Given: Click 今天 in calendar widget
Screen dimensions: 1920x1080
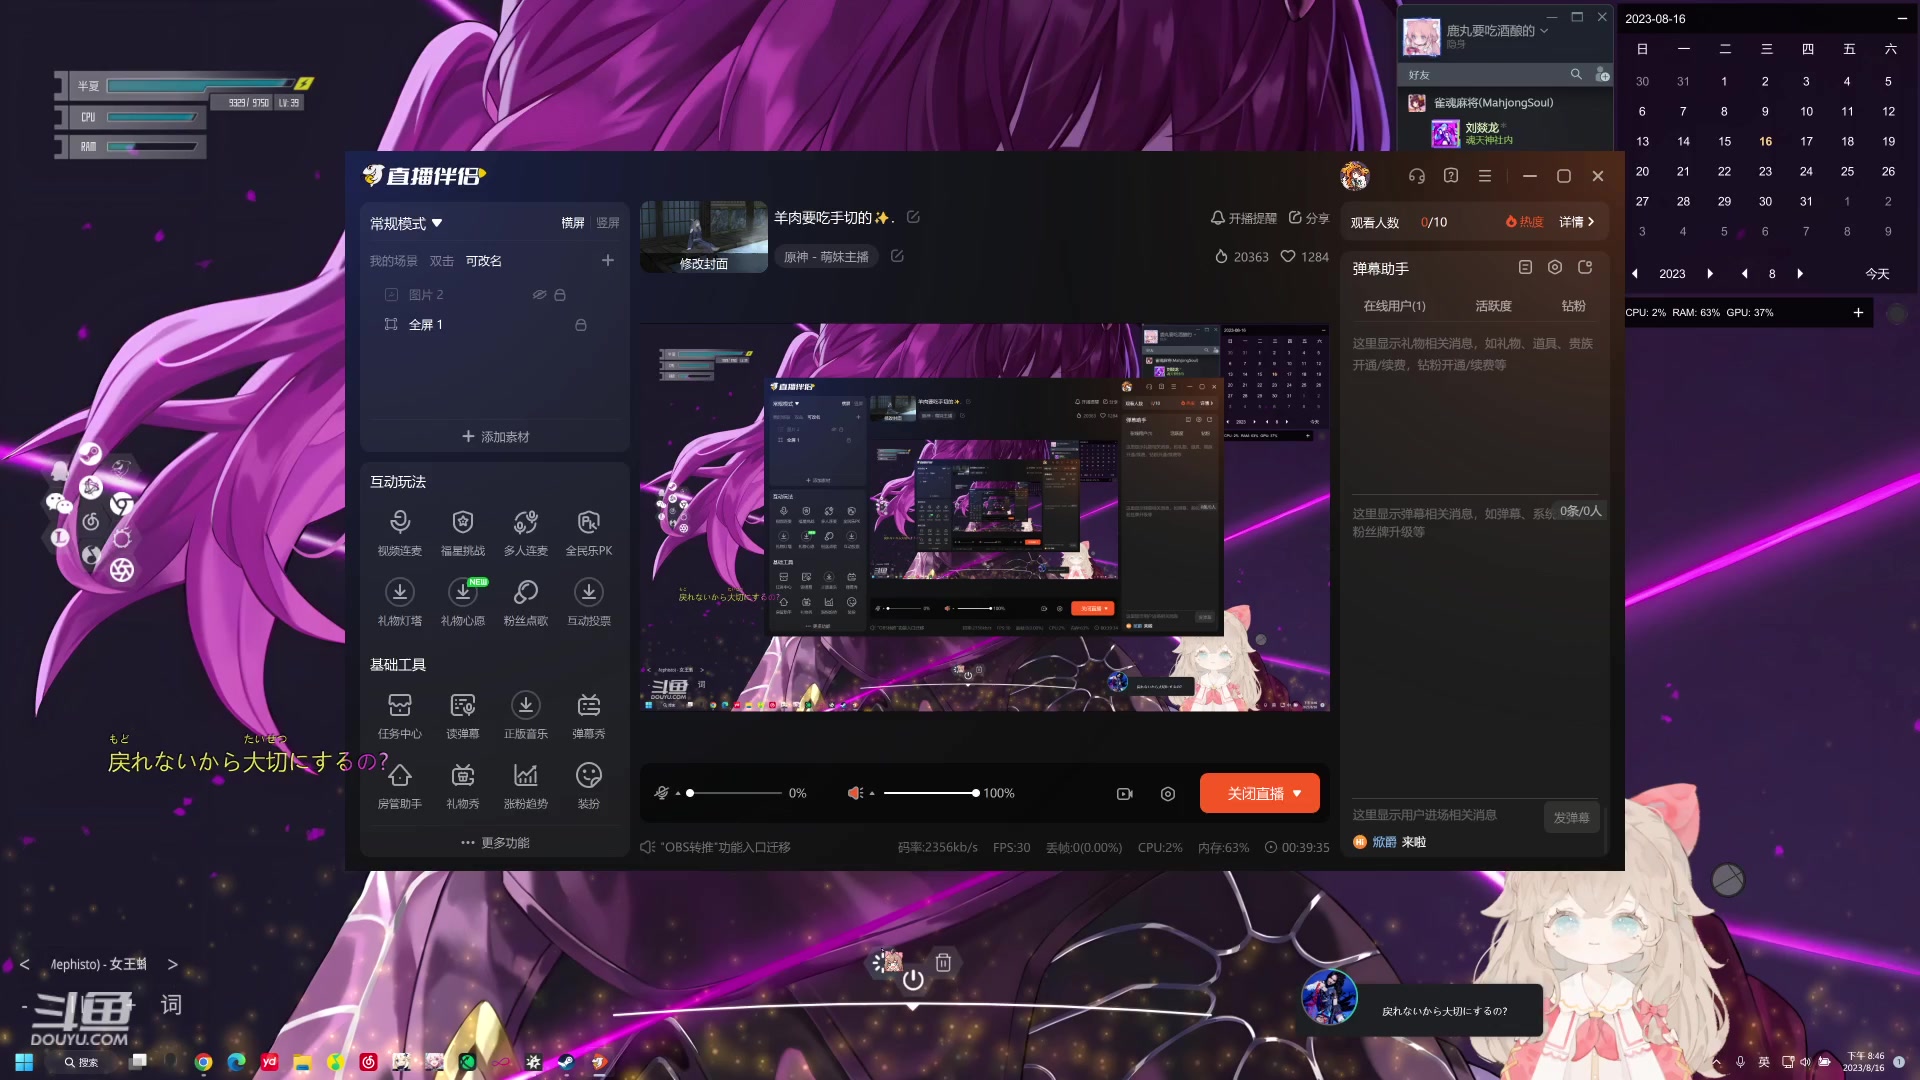Looking at the screenshot, I should click(1878, 274).
